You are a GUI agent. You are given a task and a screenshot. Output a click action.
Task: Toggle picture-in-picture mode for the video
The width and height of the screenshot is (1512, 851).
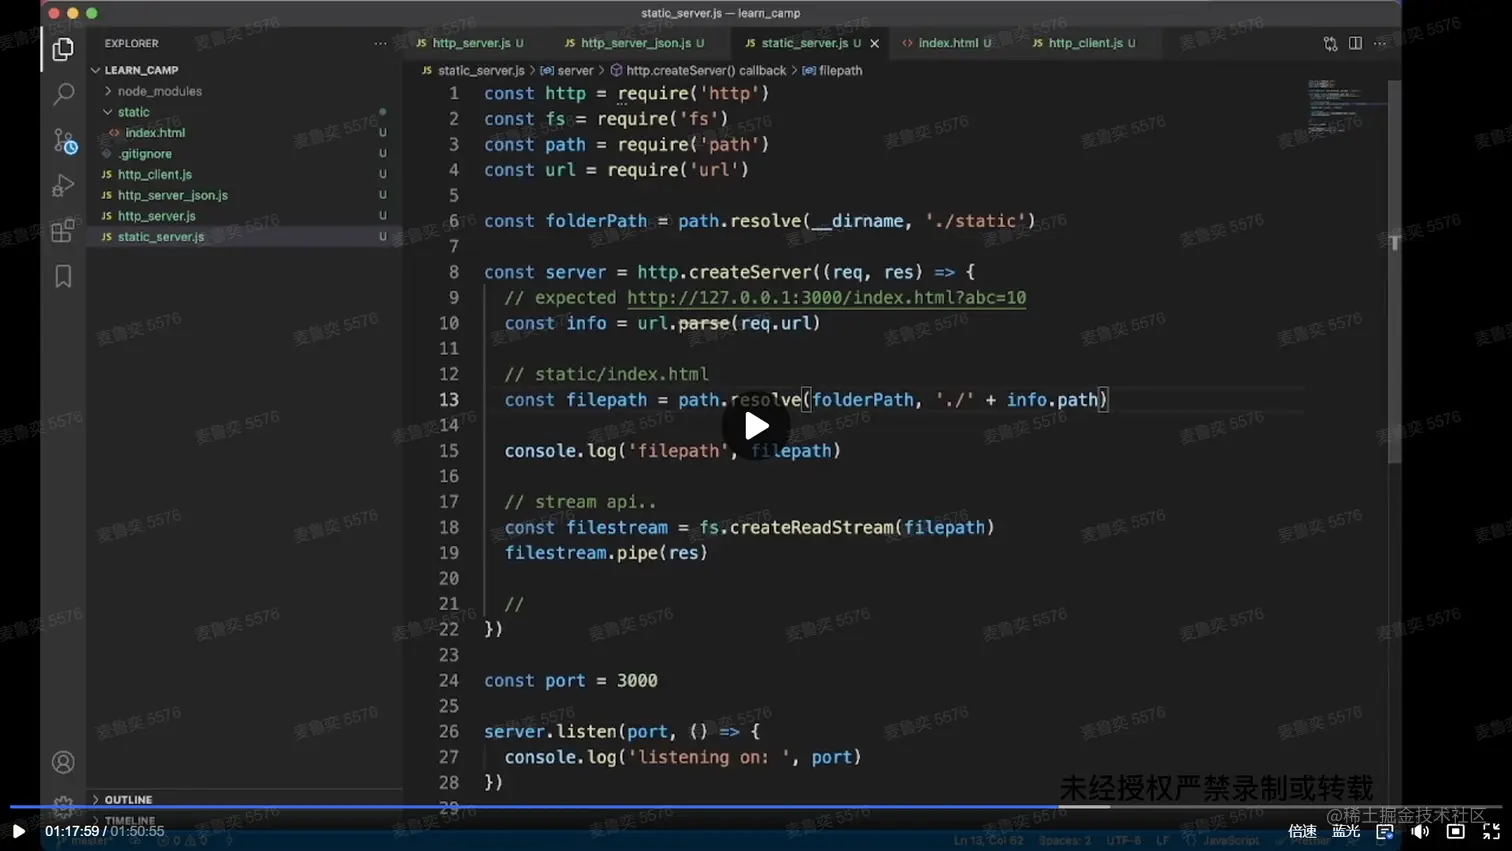tap(1456, 831)
